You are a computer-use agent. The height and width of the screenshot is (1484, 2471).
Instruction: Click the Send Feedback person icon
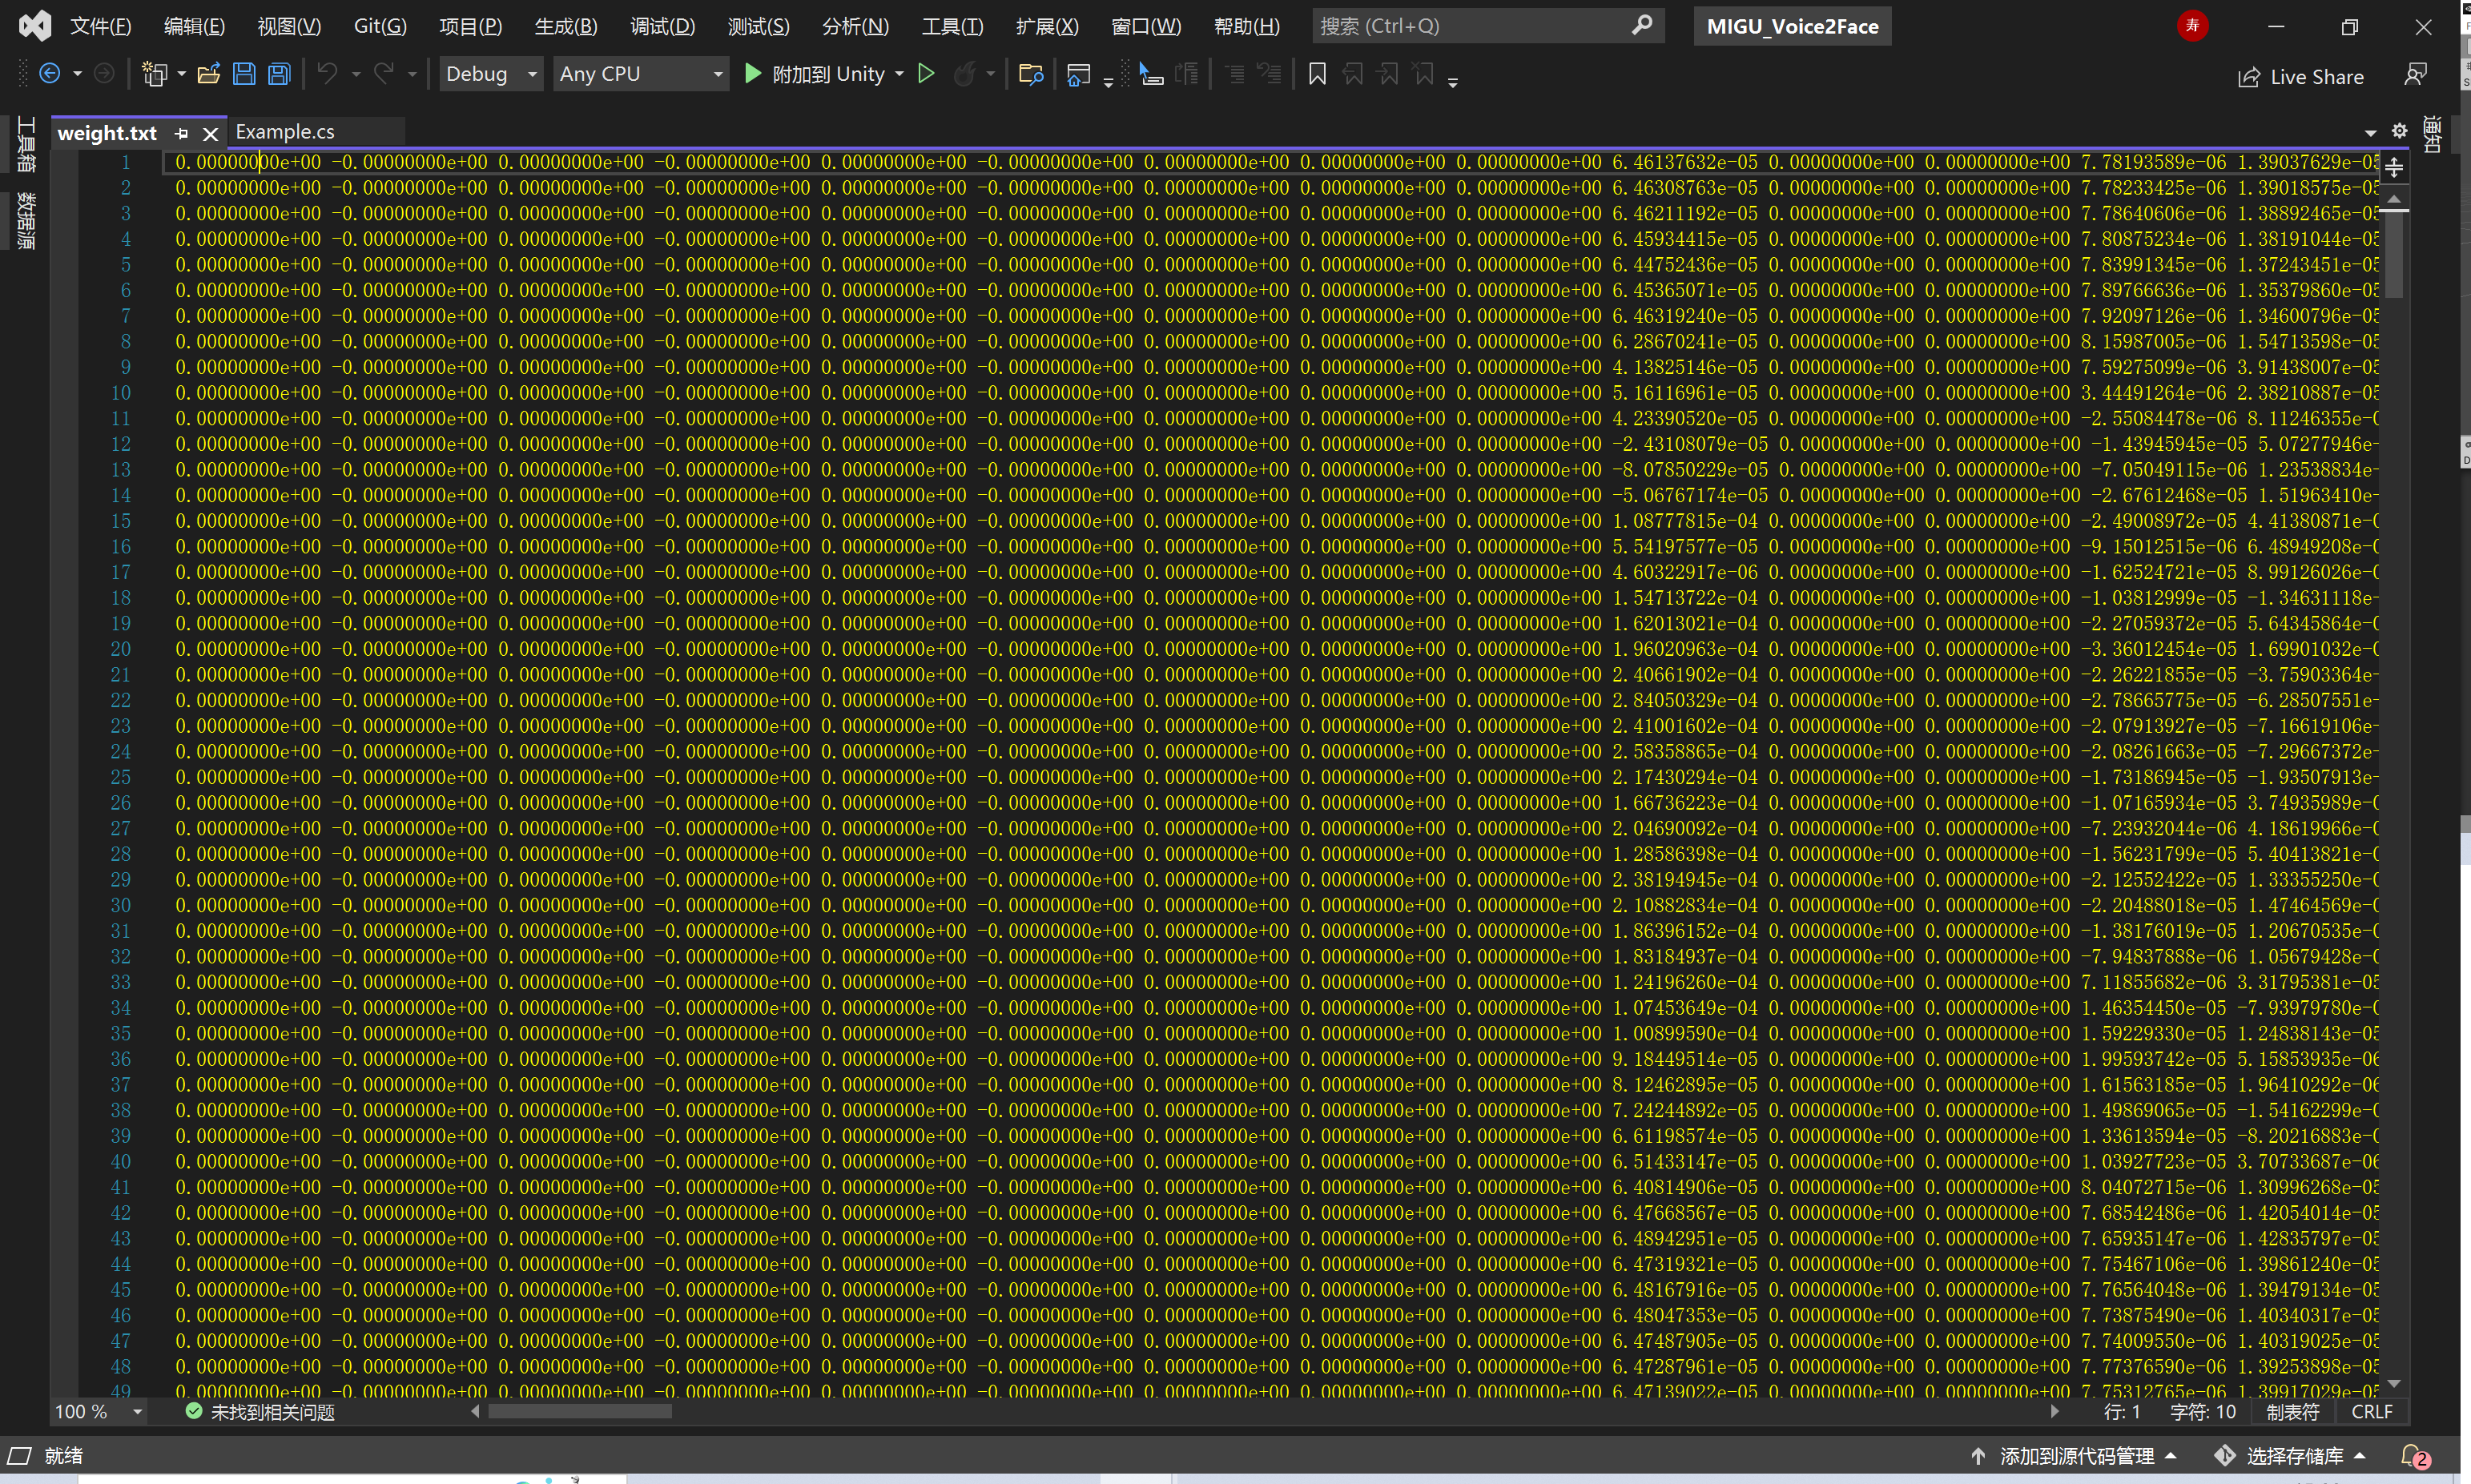pos(2415,75)
